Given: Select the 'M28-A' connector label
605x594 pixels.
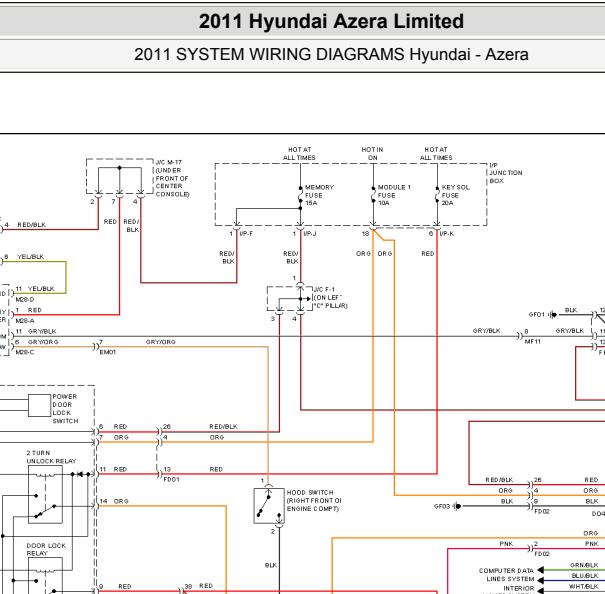Looking at the screenshot, I should point(25,321).
